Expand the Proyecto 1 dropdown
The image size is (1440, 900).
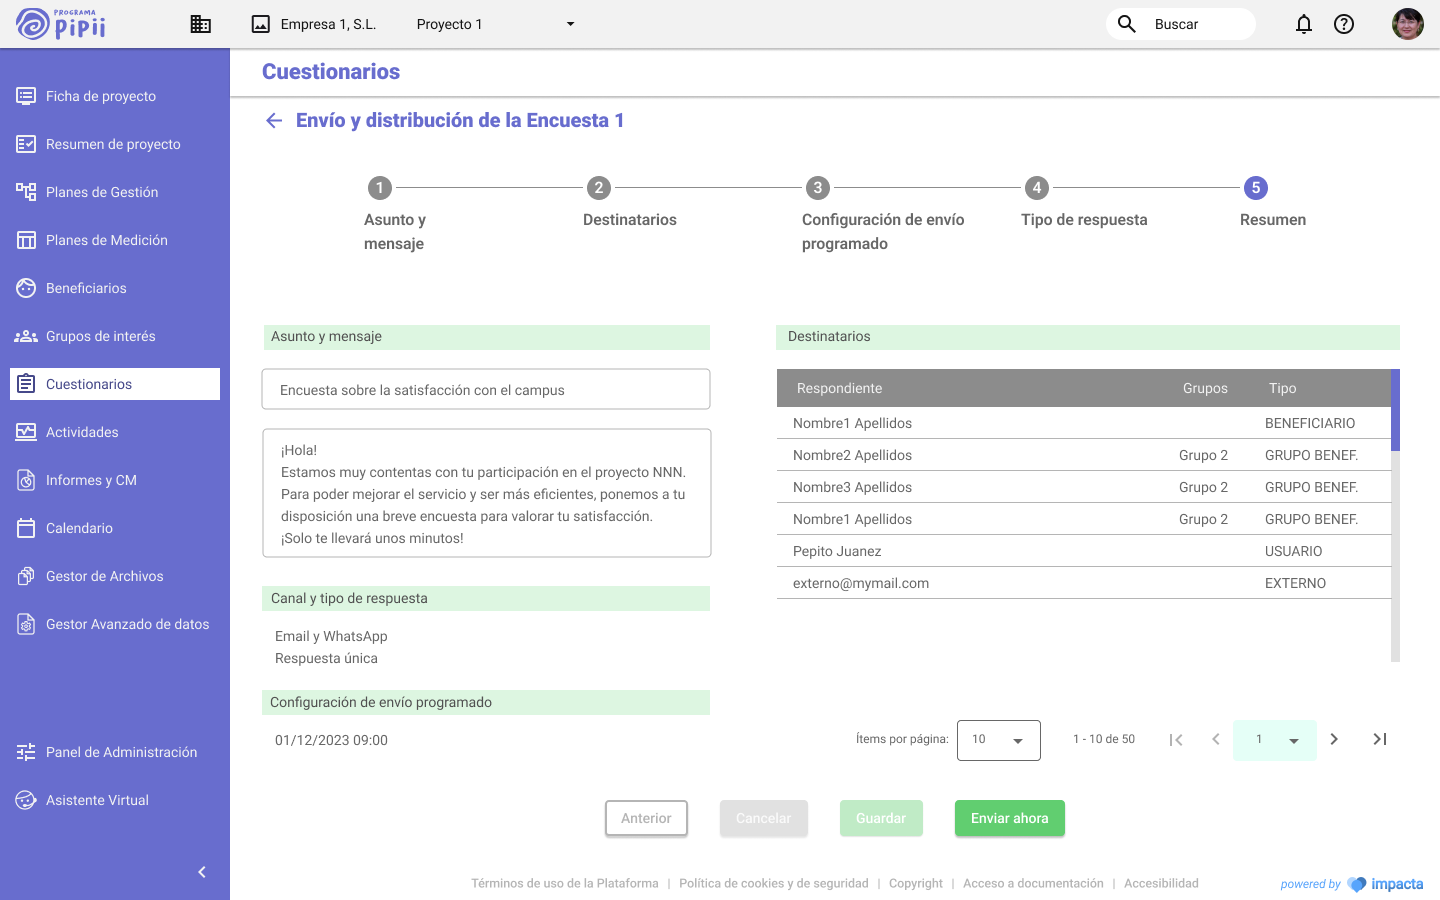[x=570, y=24]
